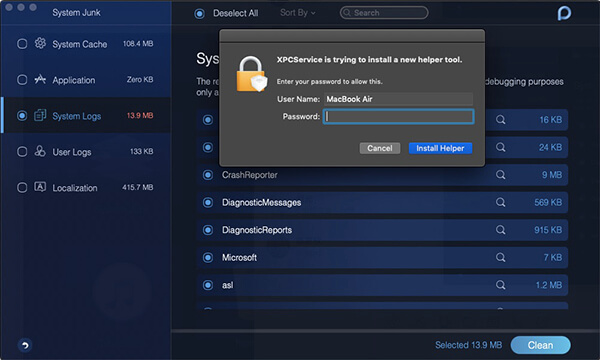This screenshot has width=600, height=360.
Task: Click the Localization letter icon
Action: (x=40, y=187)
